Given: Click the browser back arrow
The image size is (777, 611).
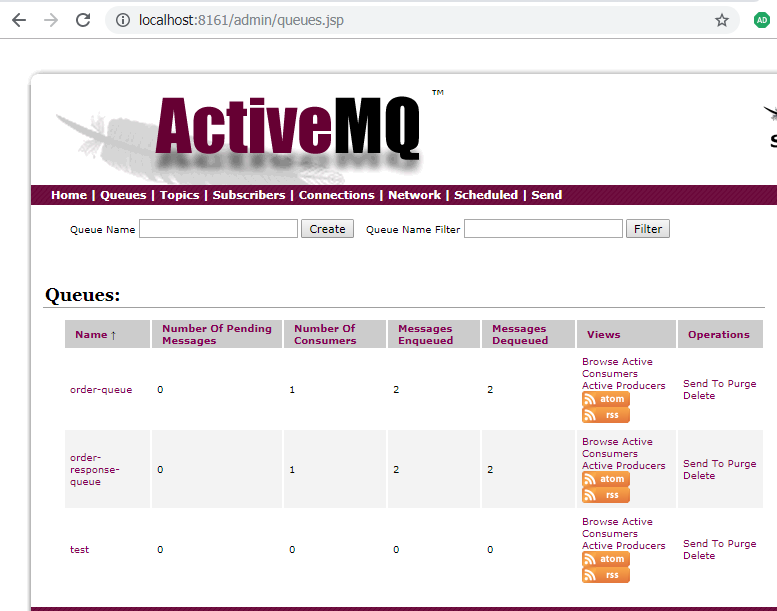Looking at the screenshot, I should [19, 20].
